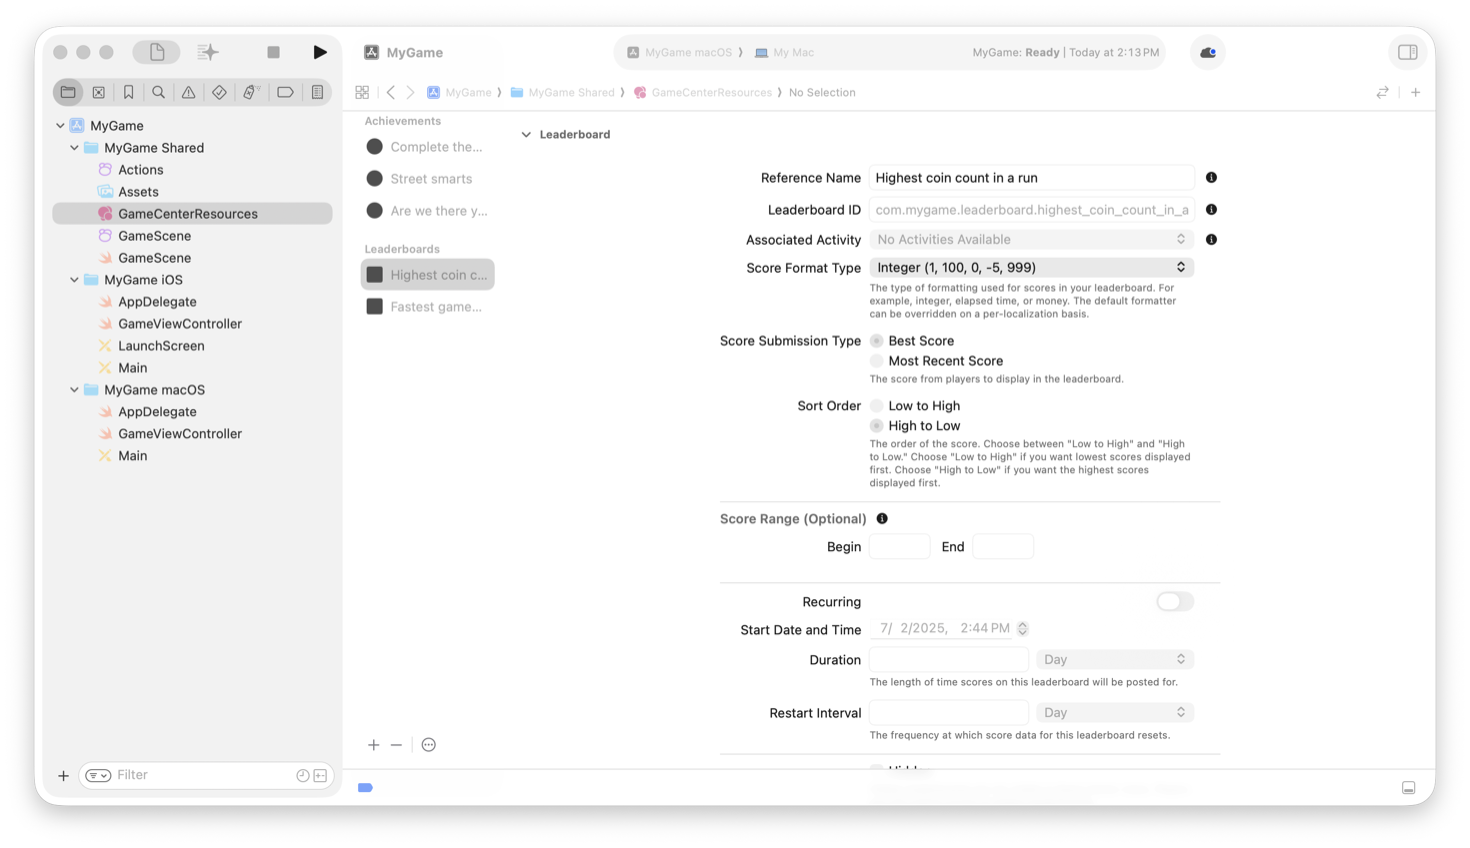Image resolution: width=1470 pixels, height=848 pixels.
Task: Run the project with the play button
Action: pyautogui.click(x=320, y=51)
